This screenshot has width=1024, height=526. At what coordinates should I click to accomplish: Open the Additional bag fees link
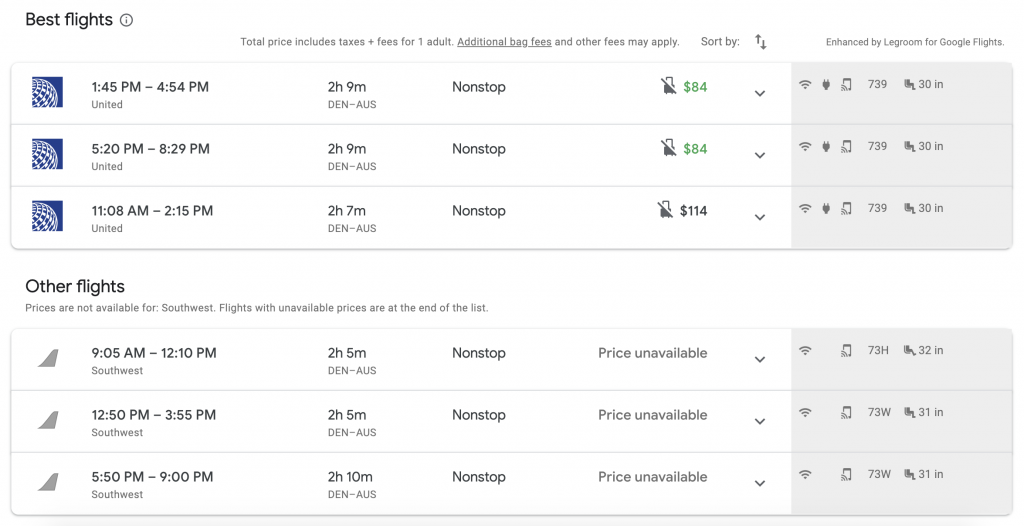(504, 42)
